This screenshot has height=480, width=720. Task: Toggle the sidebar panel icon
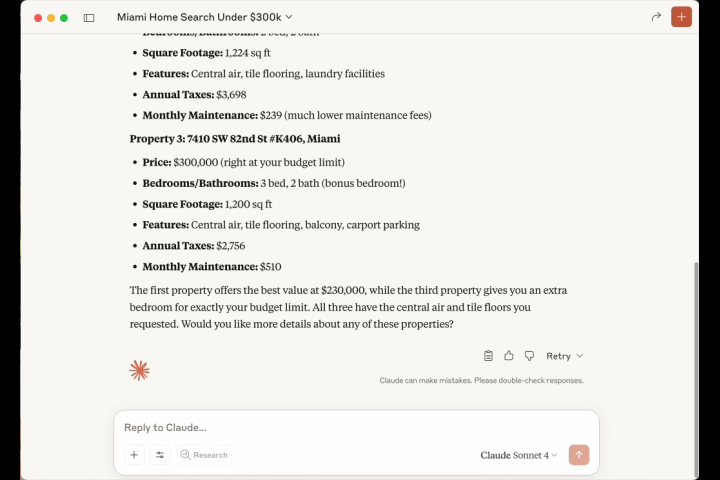(x=89, y=18)
